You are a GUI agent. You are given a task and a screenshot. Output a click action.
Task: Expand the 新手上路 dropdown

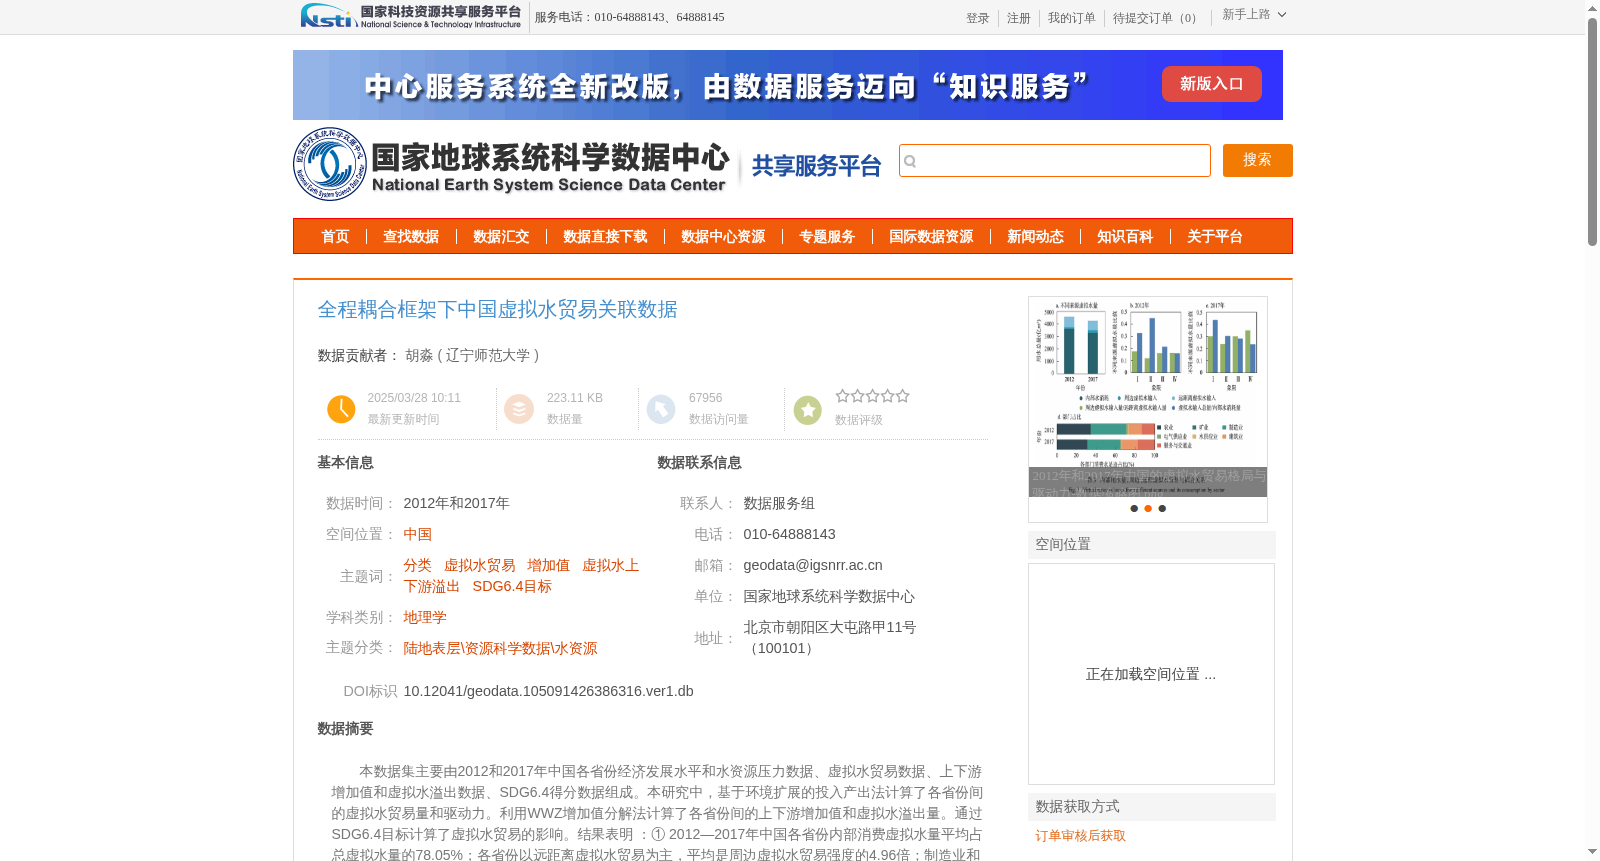point(1254,15)
